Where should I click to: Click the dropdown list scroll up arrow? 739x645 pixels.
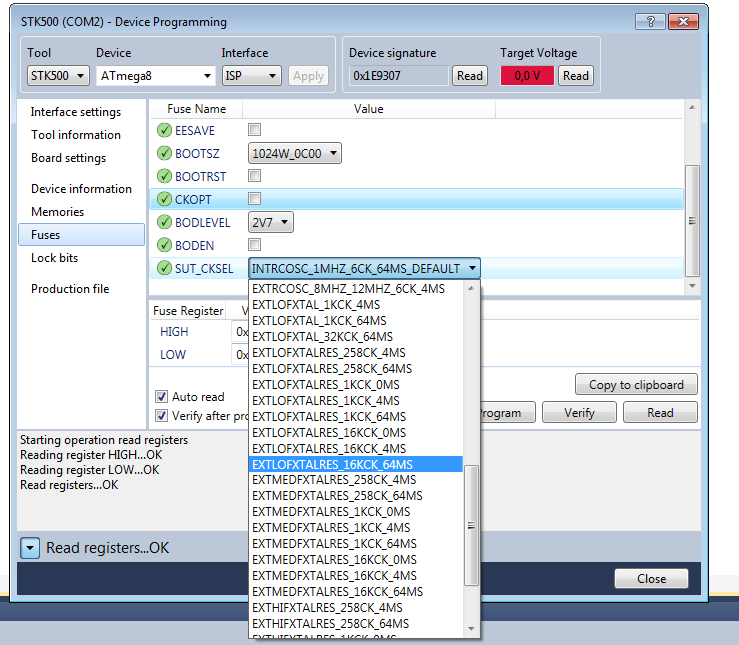point(471,288)
